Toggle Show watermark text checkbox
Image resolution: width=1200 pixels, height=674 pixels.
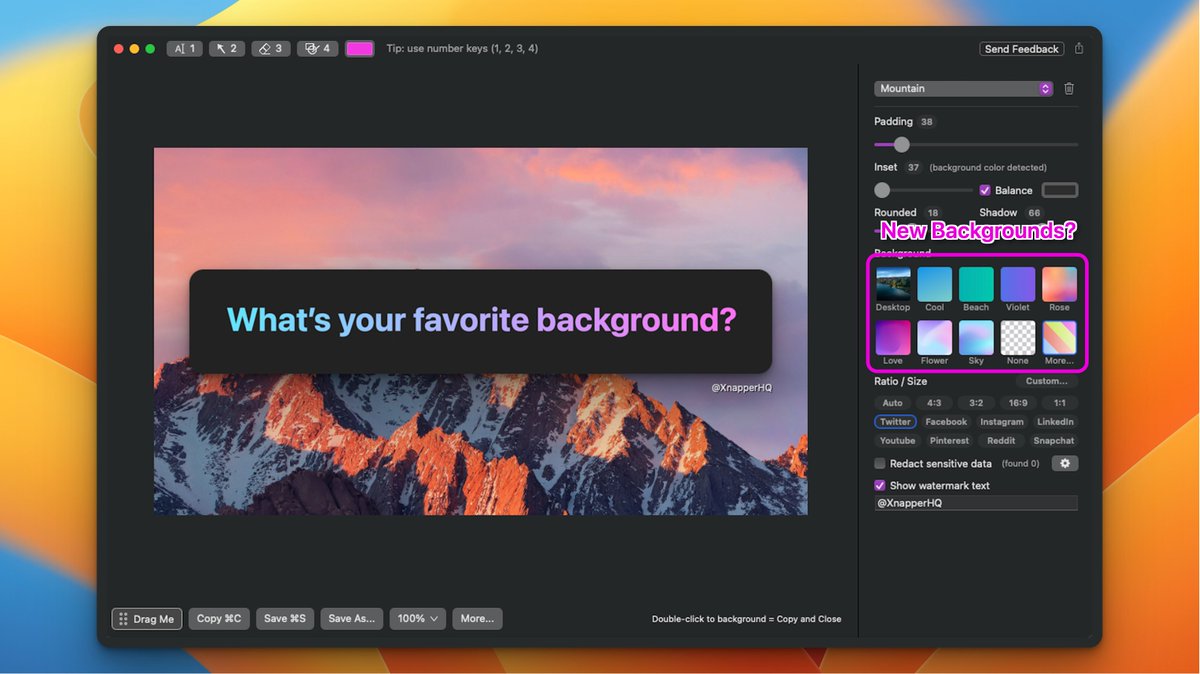point(880,485)
